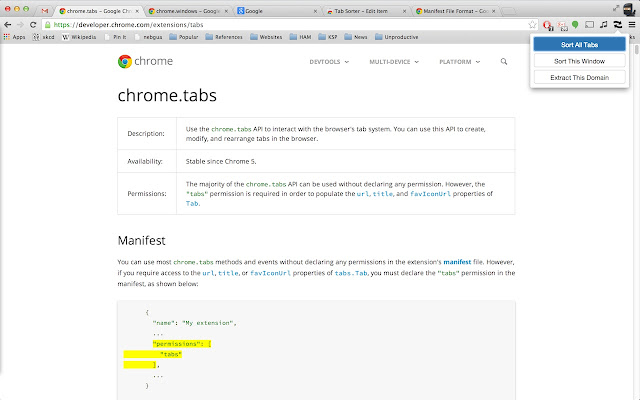
Task: Open the Apps grid bookmark
Action: [x=14, y=37]
